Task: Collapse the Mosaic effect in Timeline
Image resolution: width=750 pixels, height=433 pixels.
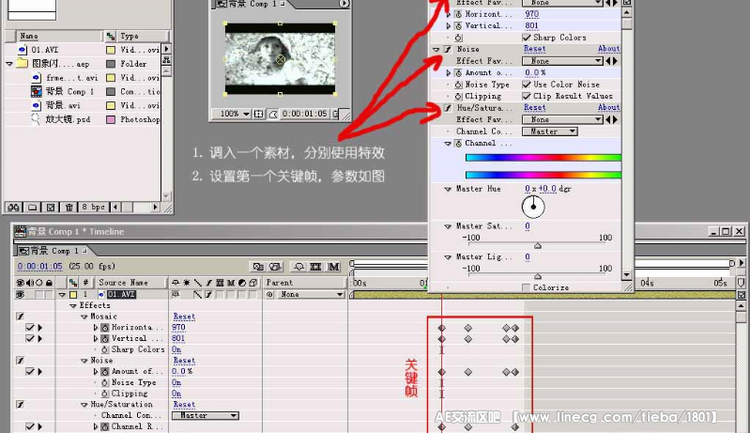Action: (x=84, y=316)
